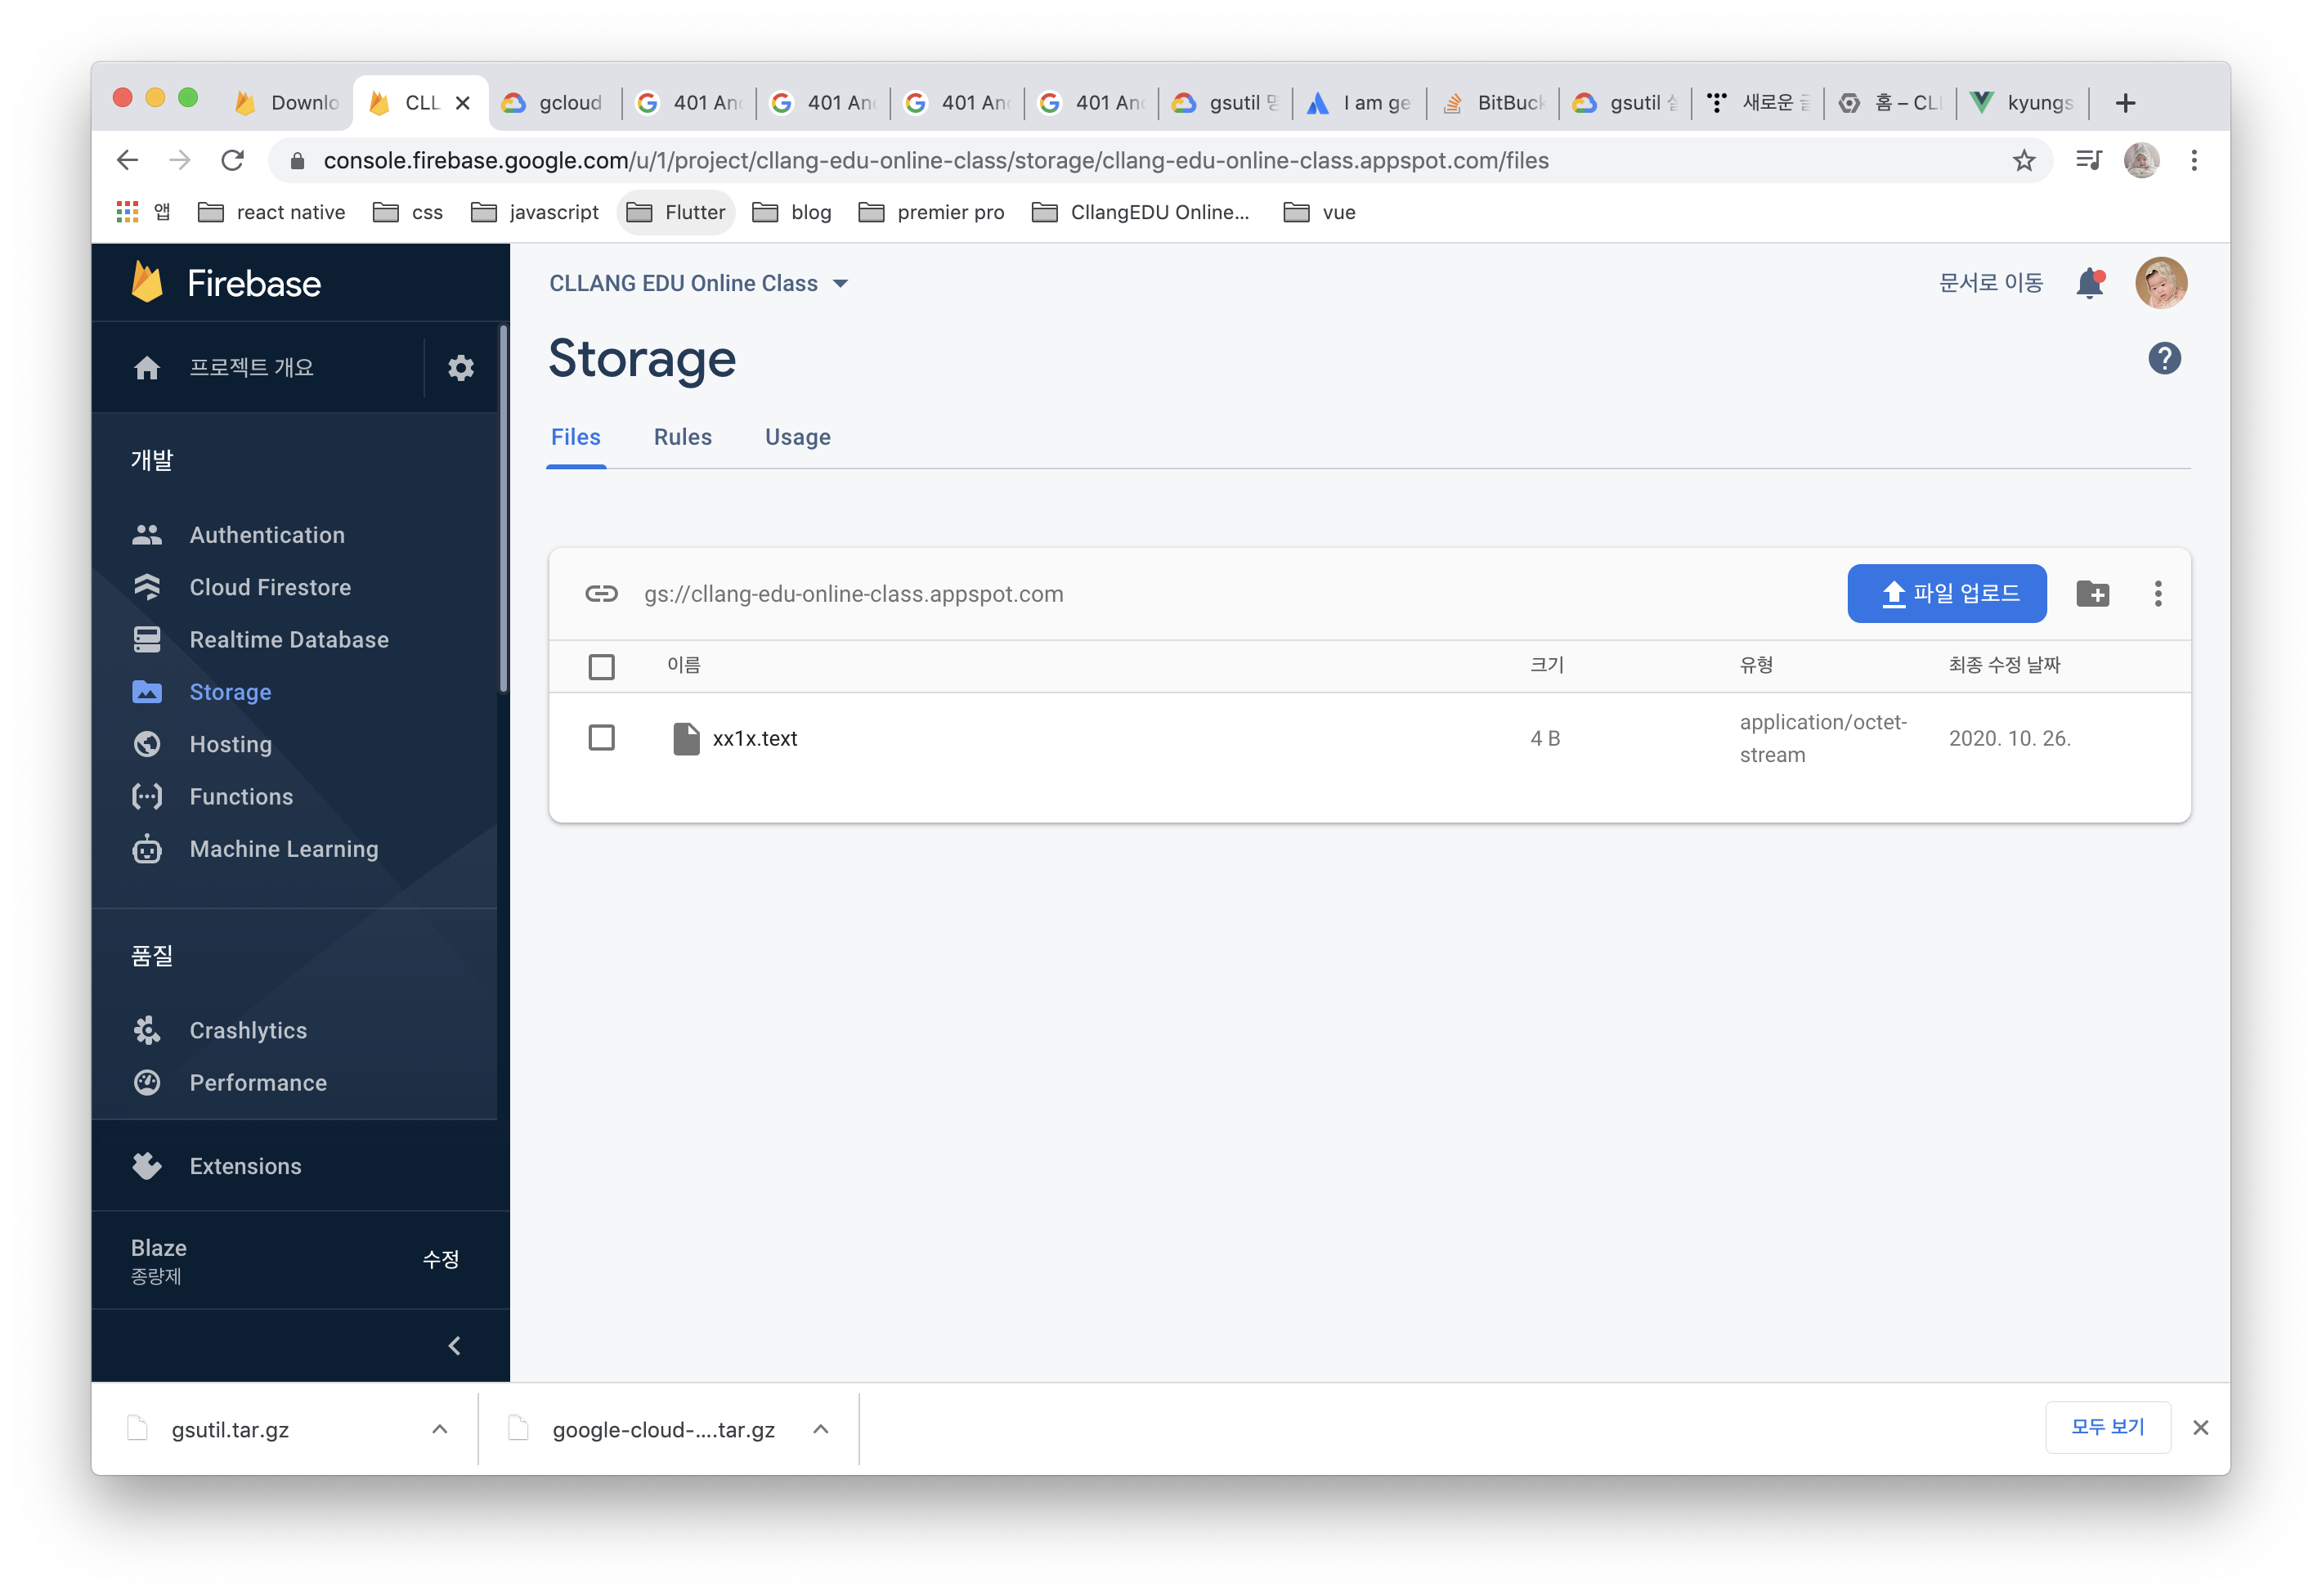The height and width of the screenshot is (1596, 2322).
Task: Click the xx1x.text file icon
Action: coord(686,739)
